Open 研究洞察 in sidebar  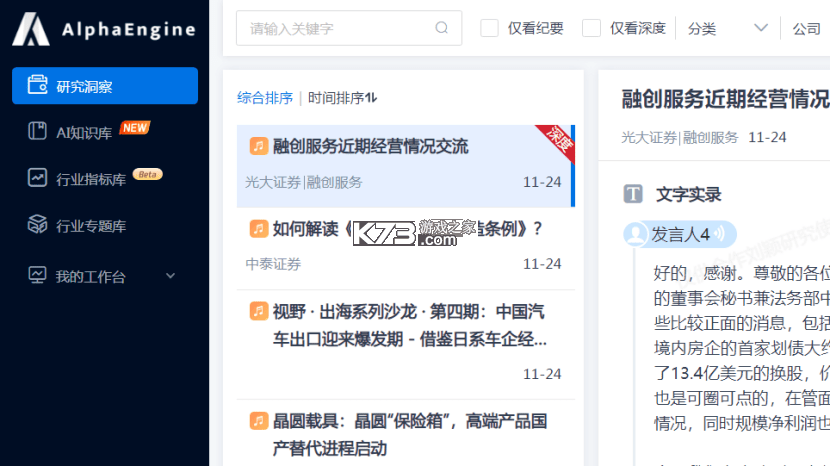pos(105,86)
